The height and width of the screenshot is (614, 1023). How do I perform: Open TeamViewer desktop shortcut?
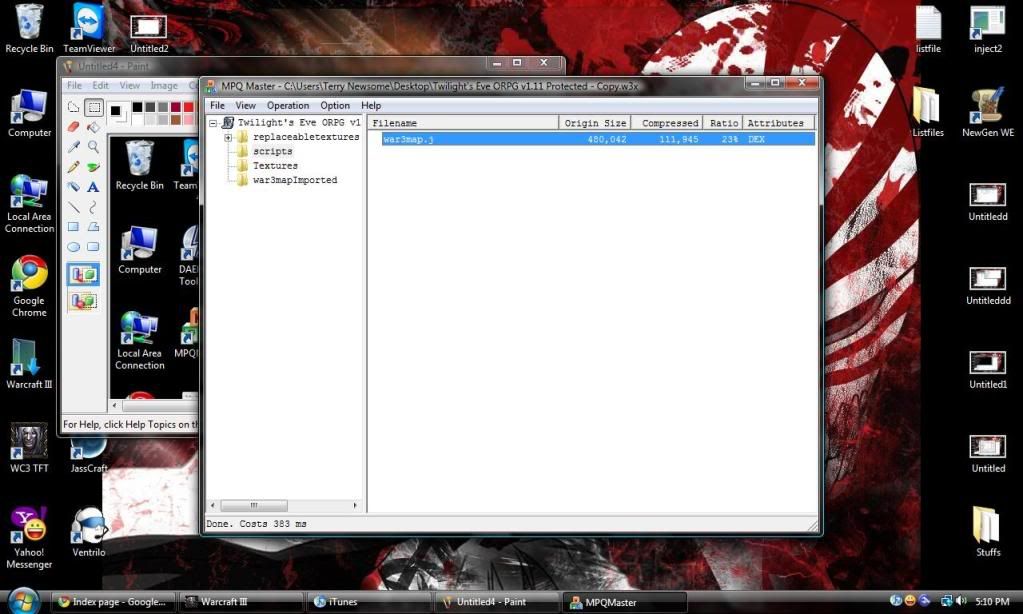pos(89,29)
